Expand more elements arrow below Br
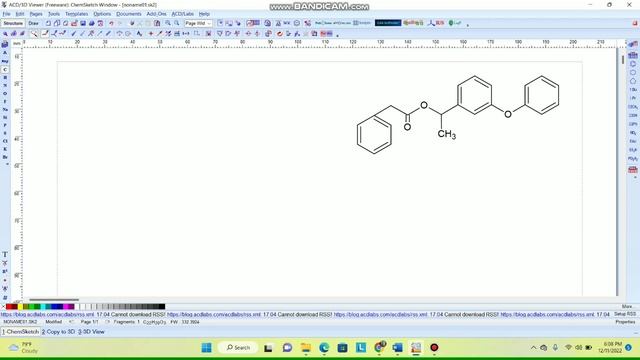Image resolution: width=640 pixels, height=360 pixels. point(7,164)
